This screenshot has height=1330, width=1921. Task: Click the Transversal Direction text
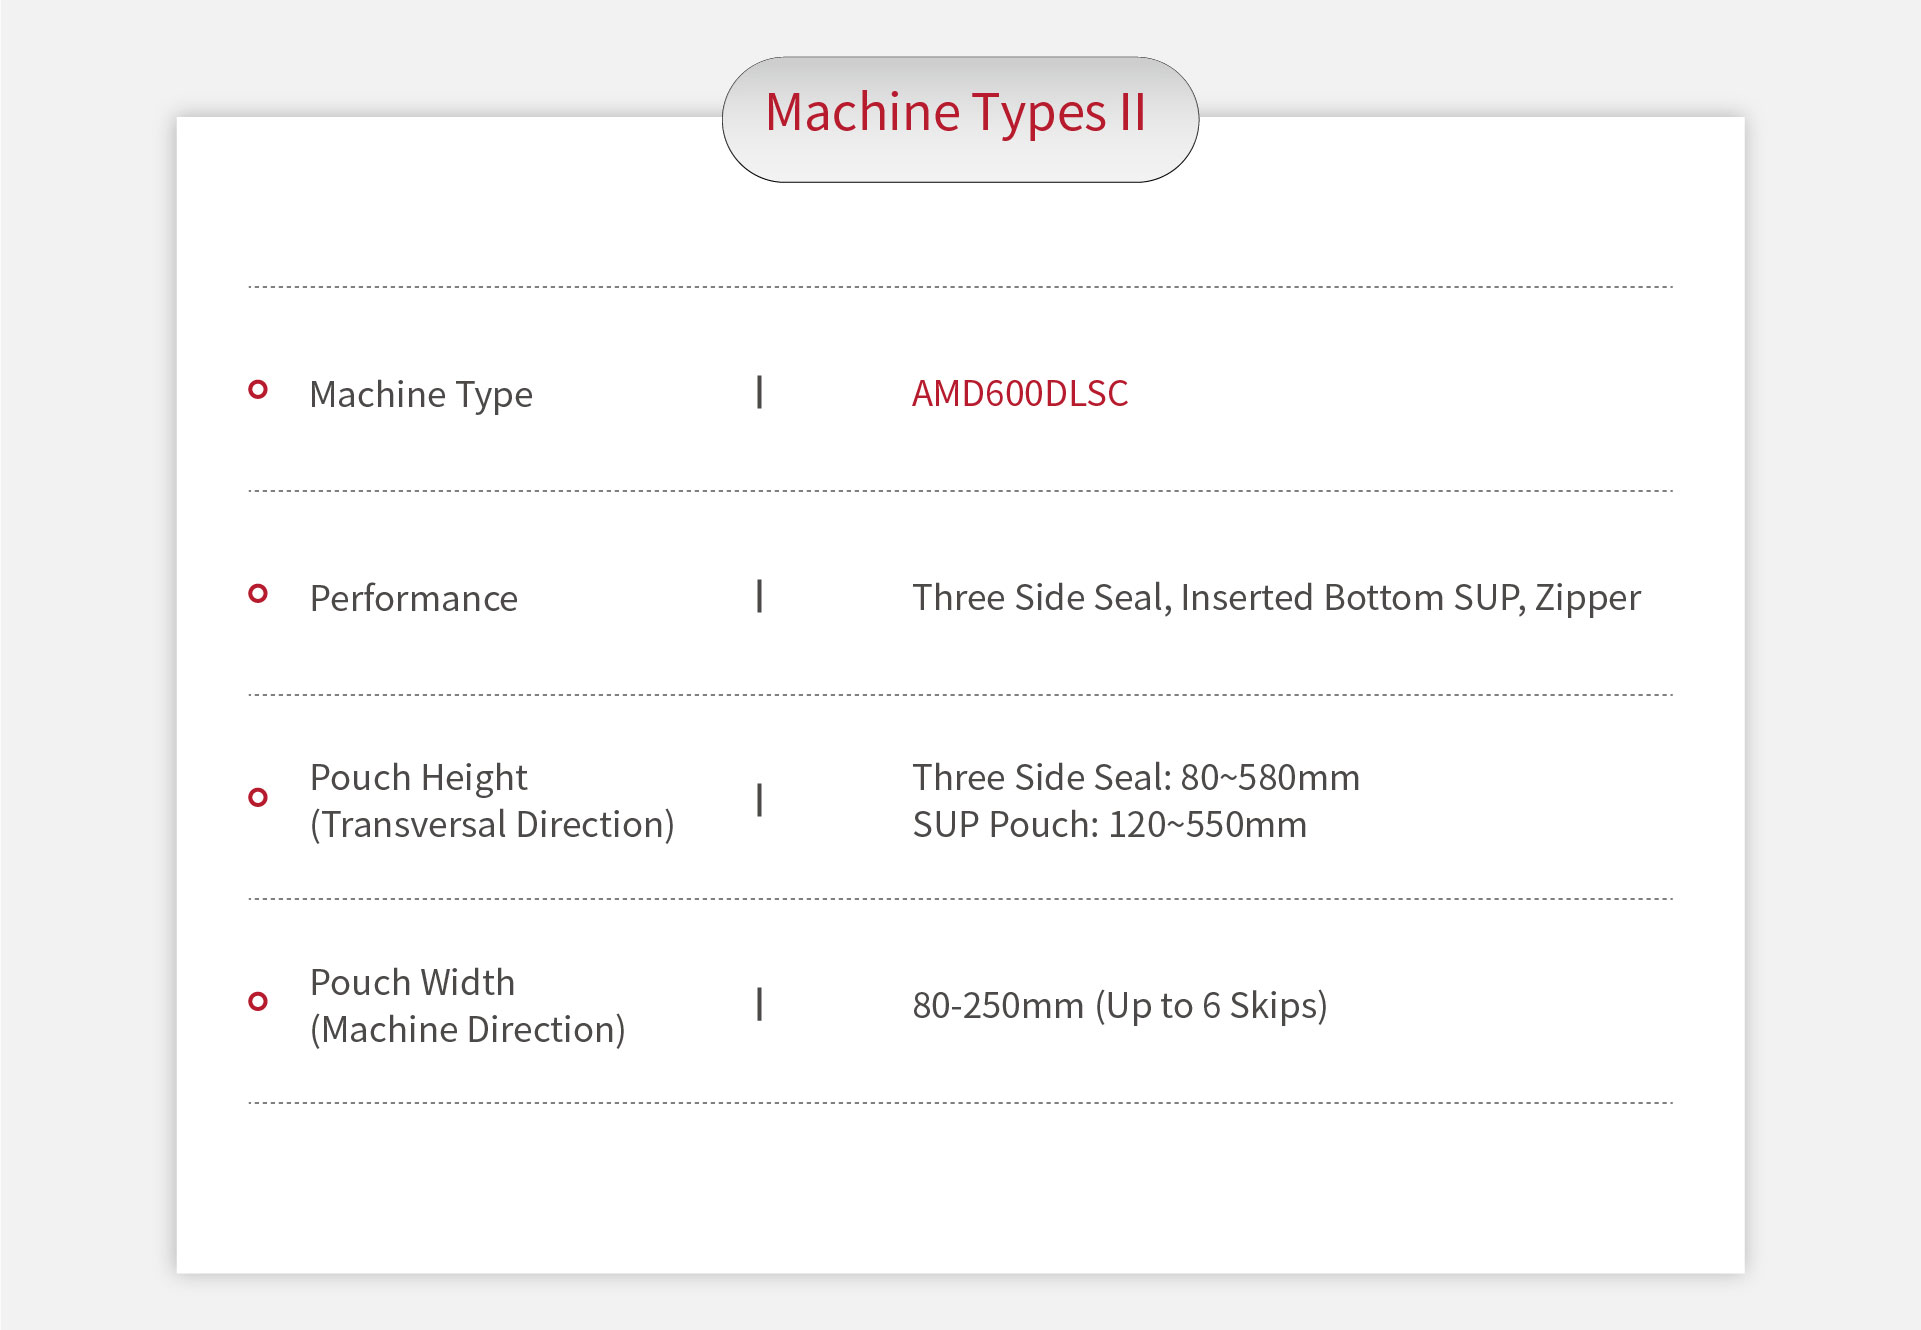tap(492, 825)
